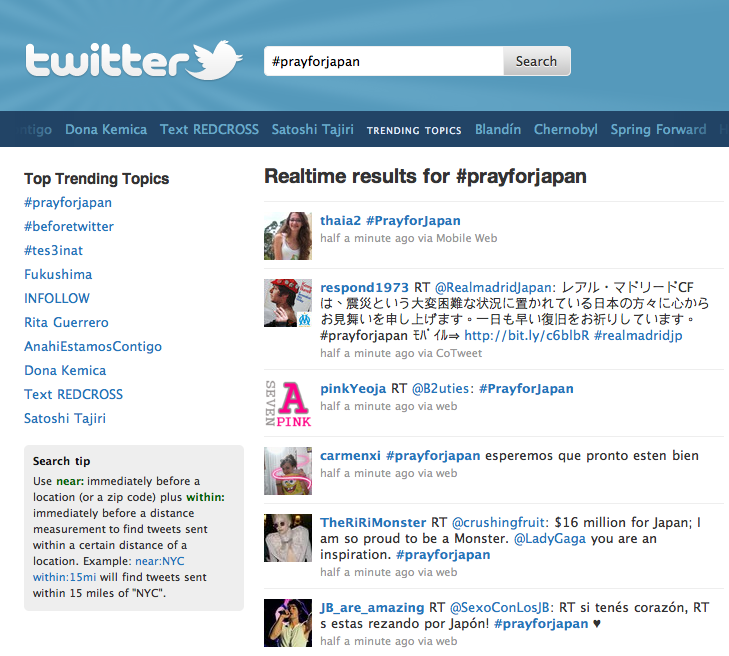Visit JB_are_amazing username link
Viewport: 729px width, 656px height.
(372, 608)
